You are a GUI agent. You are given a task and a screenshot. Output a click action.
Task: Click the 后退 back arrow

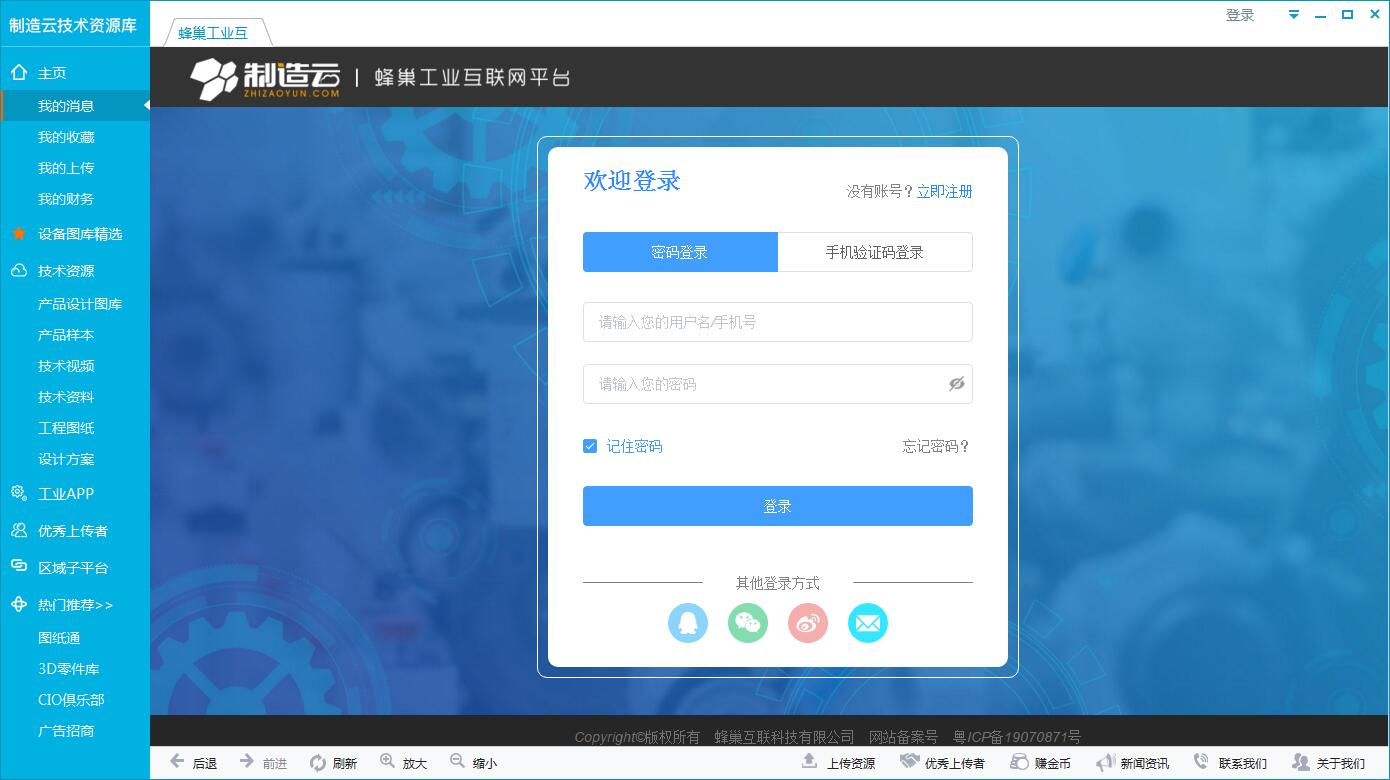[194, 763]
